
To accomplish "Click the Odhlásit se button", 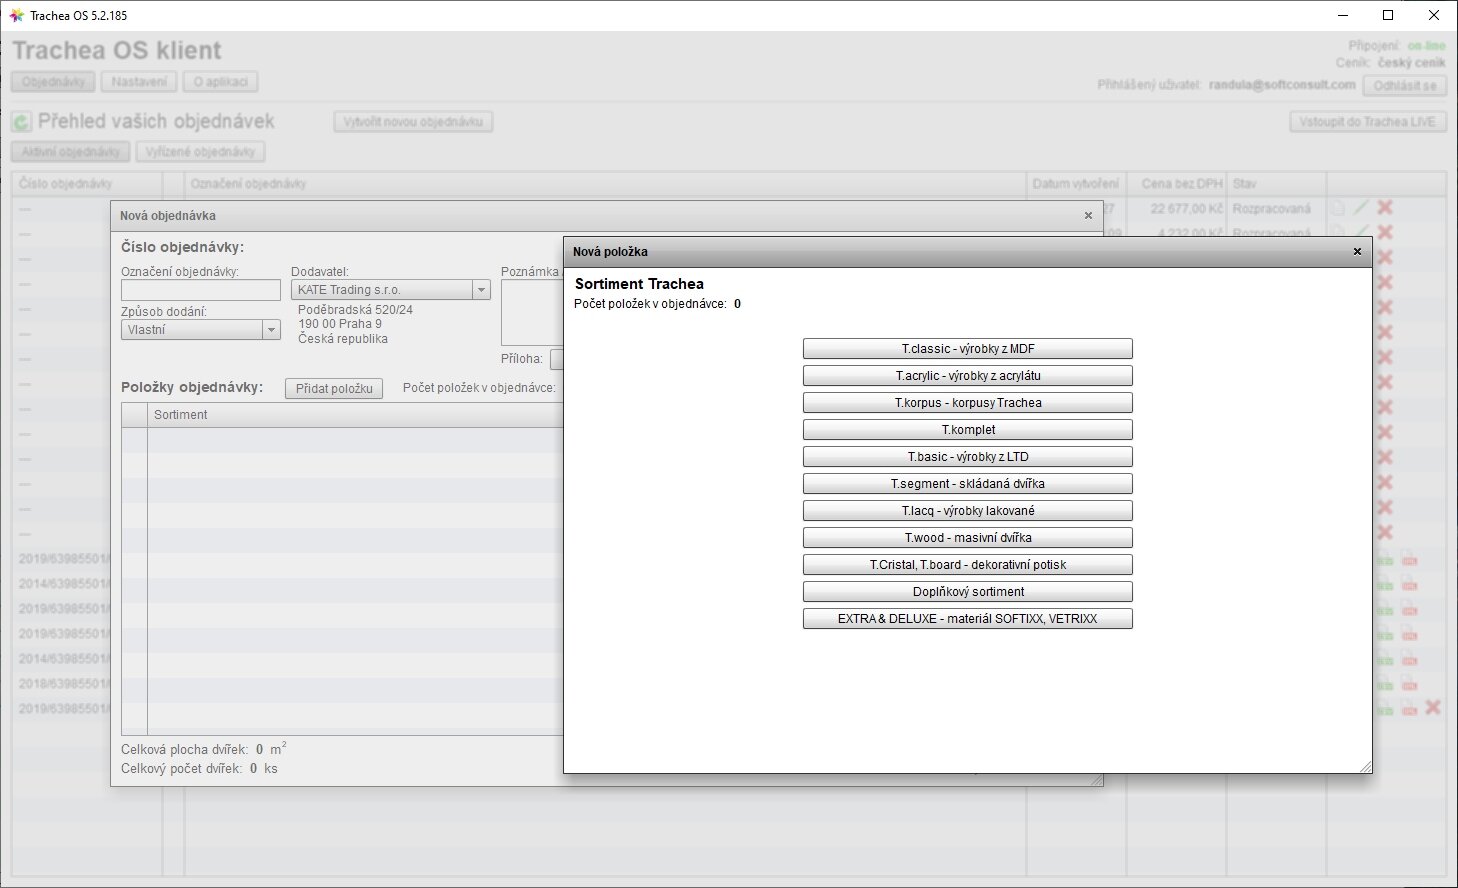I will click(1404, 86).
